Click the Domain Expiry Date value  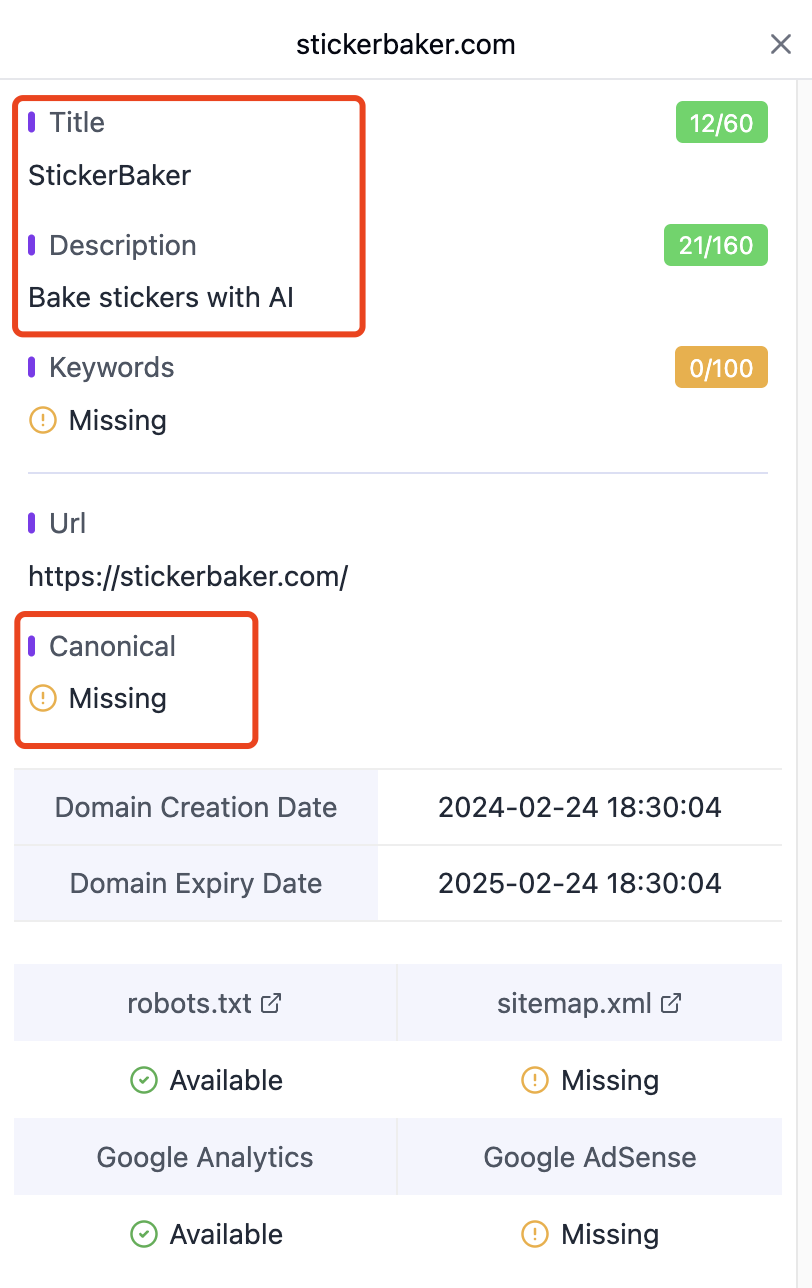tap(579, 883)
